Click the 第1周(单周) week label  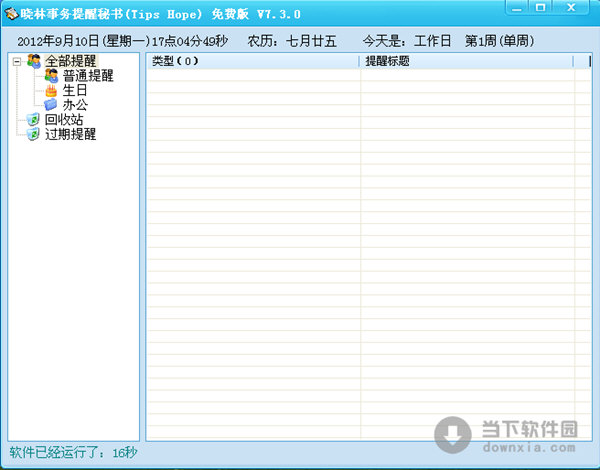499,41
